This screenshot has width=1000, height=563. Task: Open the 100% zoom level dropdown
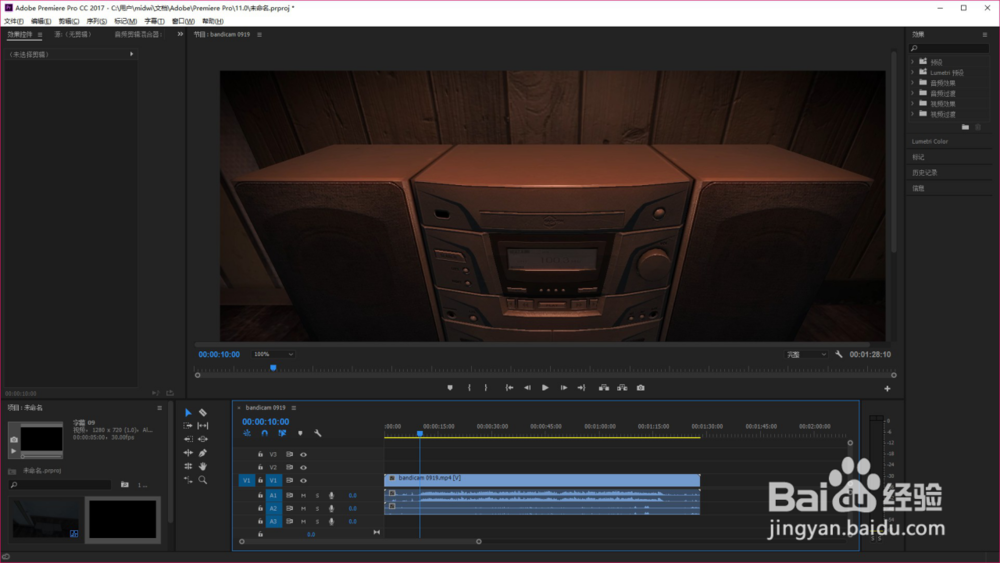273,354
